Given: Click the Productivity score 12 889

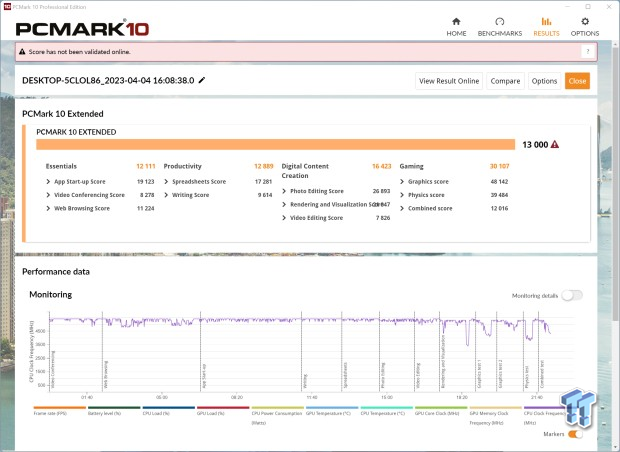Looking at the screenshot, I should point(264,166).
